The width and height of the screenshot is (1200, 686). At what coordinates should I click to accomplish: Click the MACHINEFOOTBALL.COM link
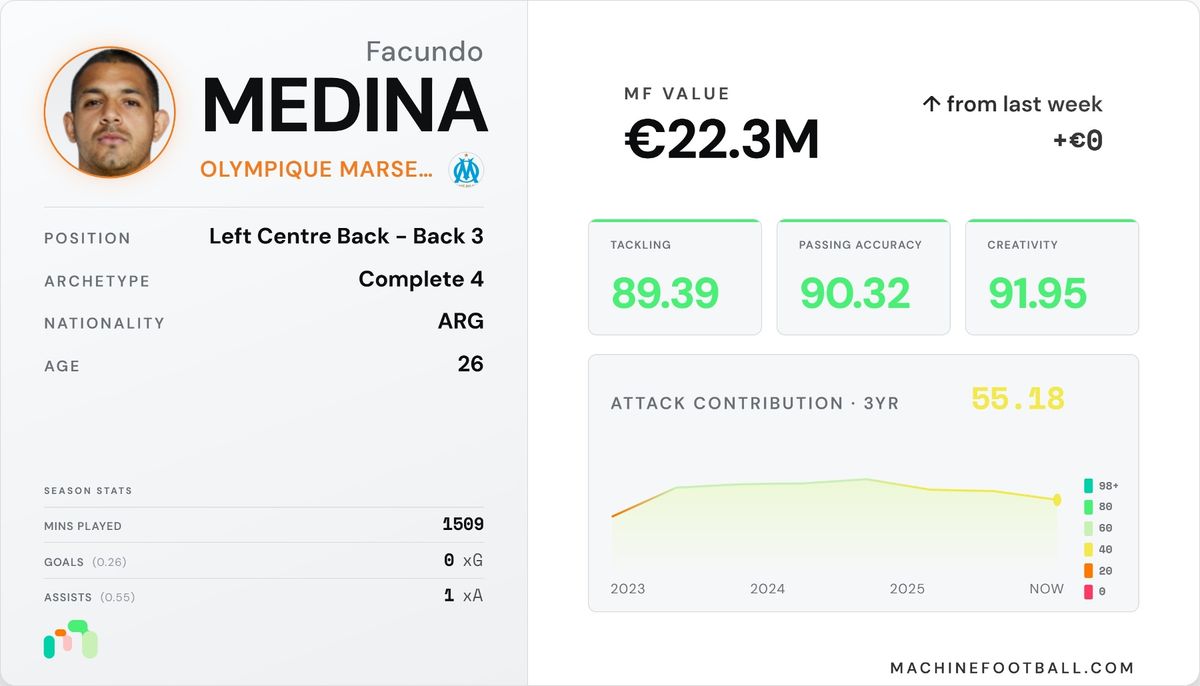[1012, 668]
